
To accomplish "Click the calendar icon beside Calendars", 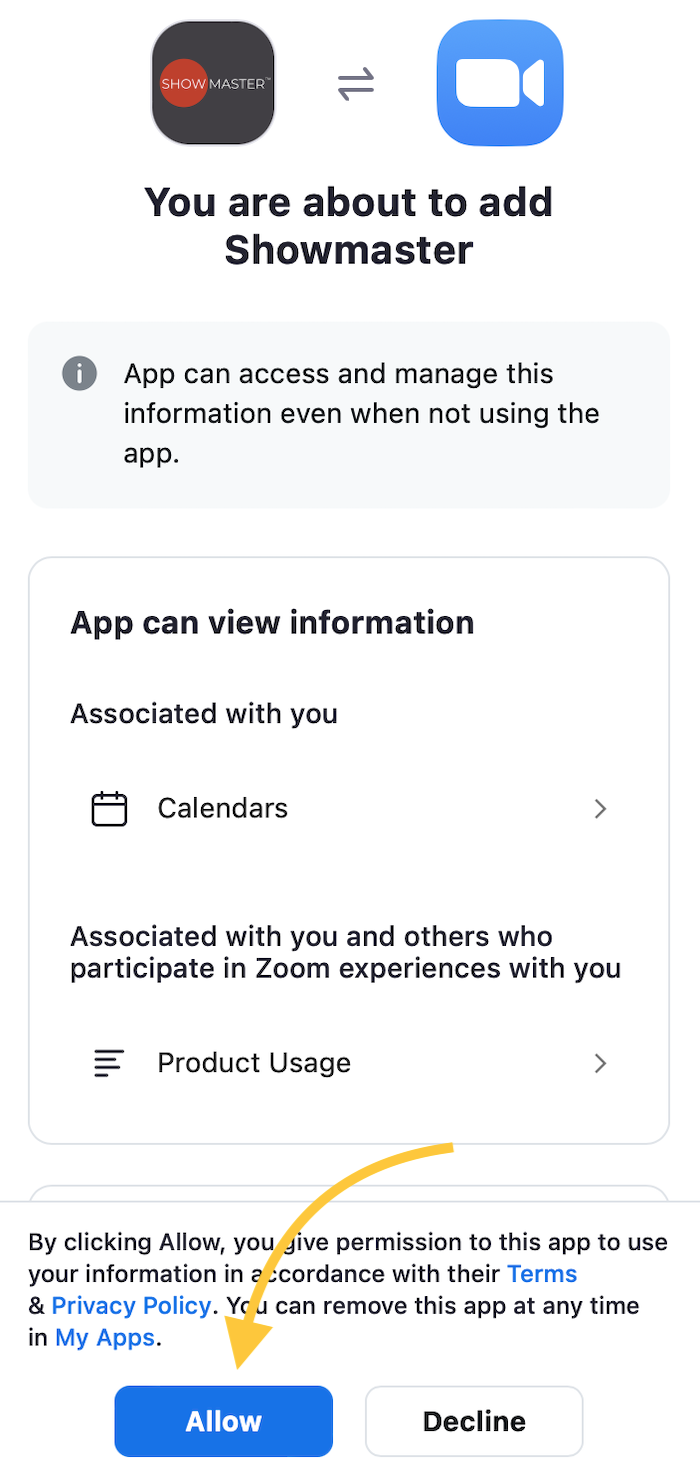I will (x=110, y=808).
